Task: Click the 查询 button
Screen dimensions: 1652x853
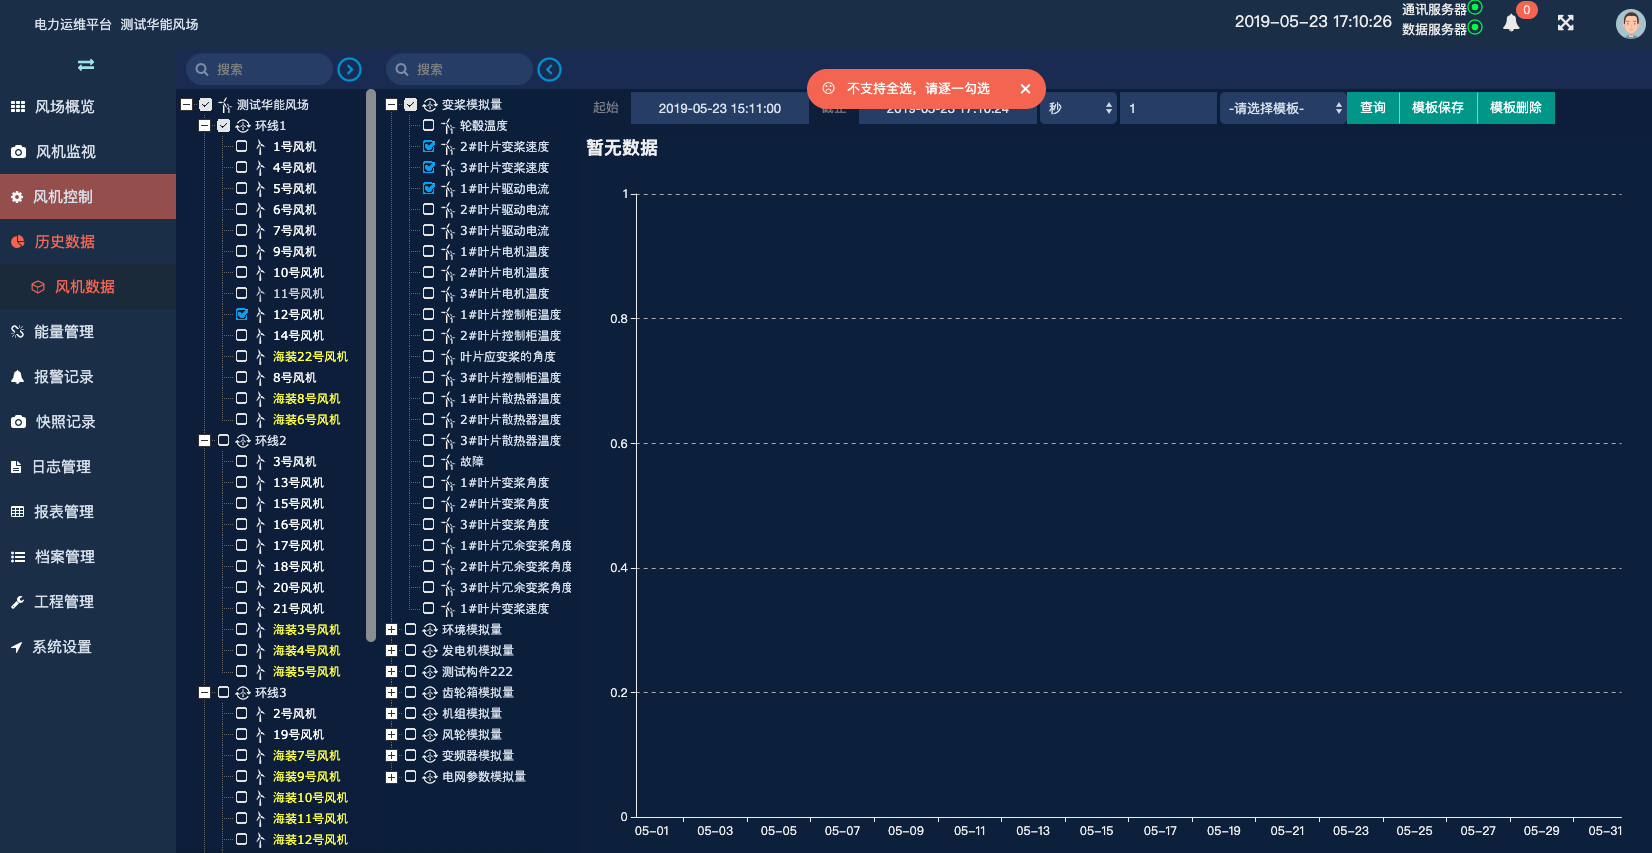Action: [1372, 108]
